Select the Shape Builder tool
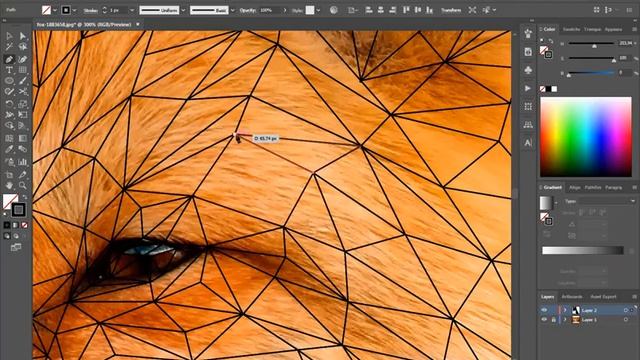640x360 pixels. click(9, 126)
